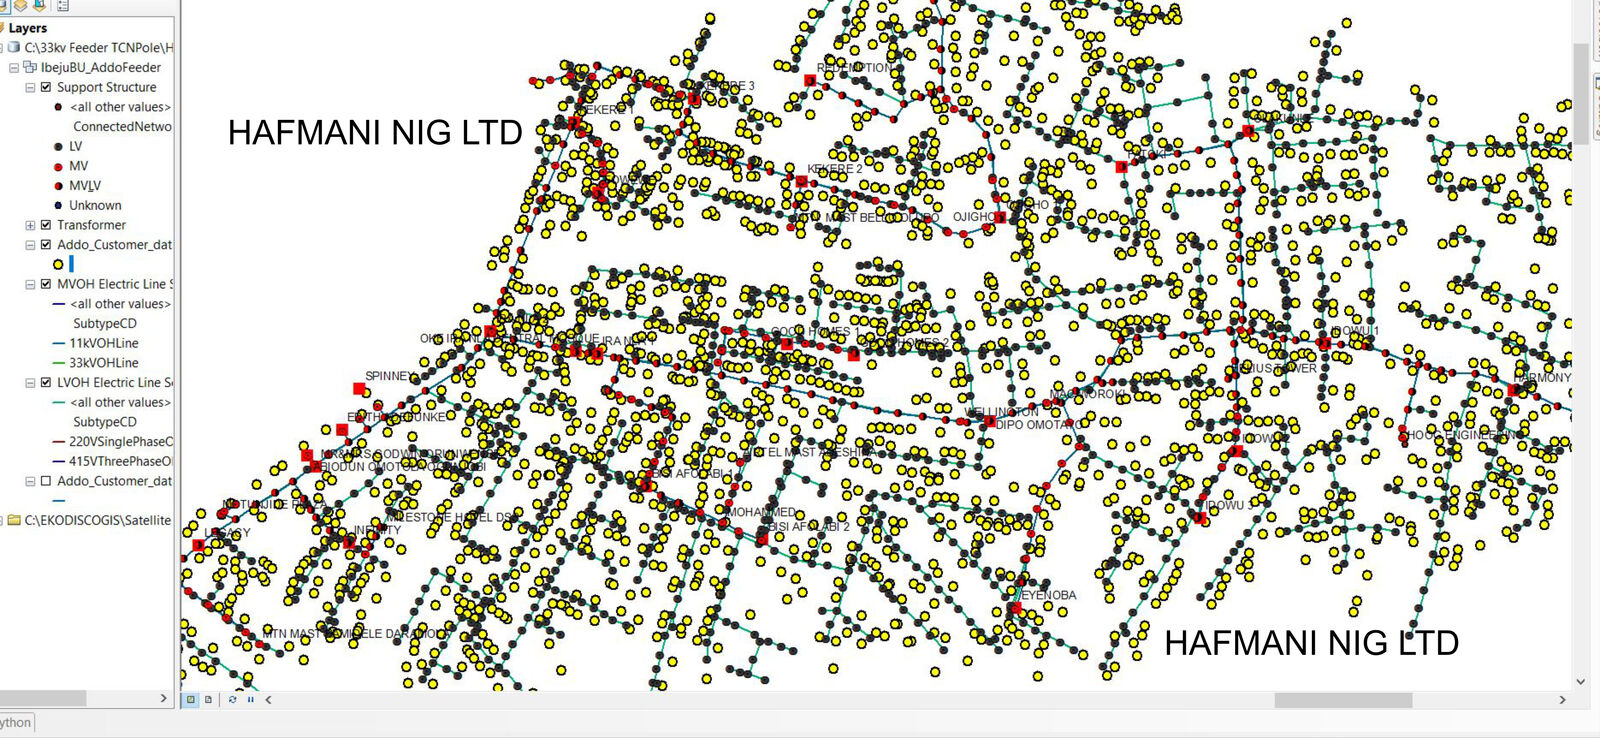Screen dimensions: 1600x738
Task: Click the yellow Addo_Customer point symbol
Action: [x=58, y=265]
